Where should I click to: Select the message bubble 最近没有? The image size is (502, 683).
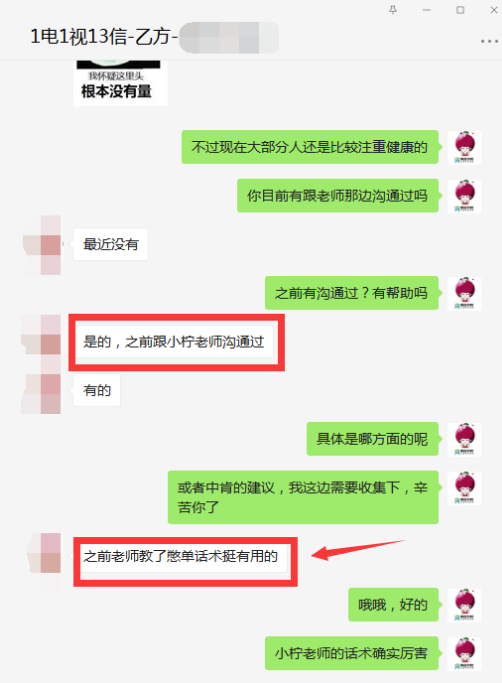click(x=111, y=244)
